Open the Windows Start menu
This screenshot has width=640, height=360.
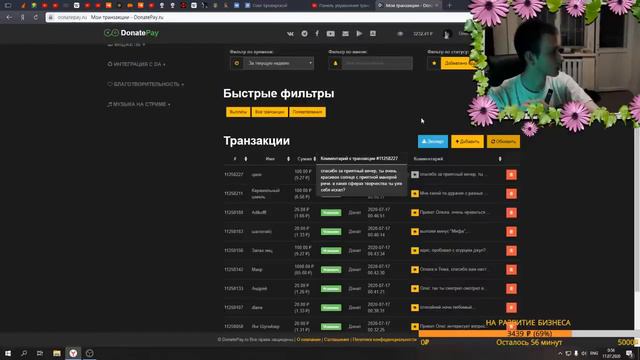pos(8,353)
